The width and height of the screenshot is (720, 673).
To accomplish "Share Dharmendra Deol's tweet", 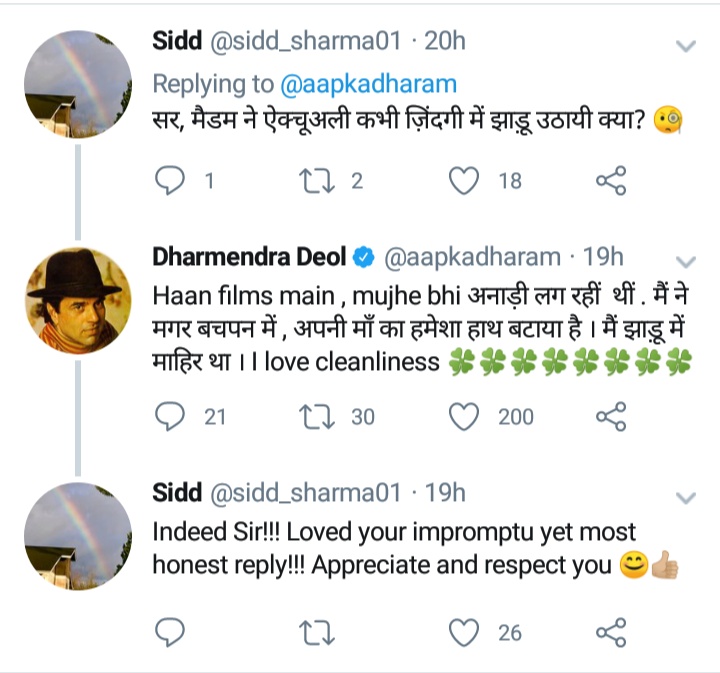I will (x=610, y=416).
